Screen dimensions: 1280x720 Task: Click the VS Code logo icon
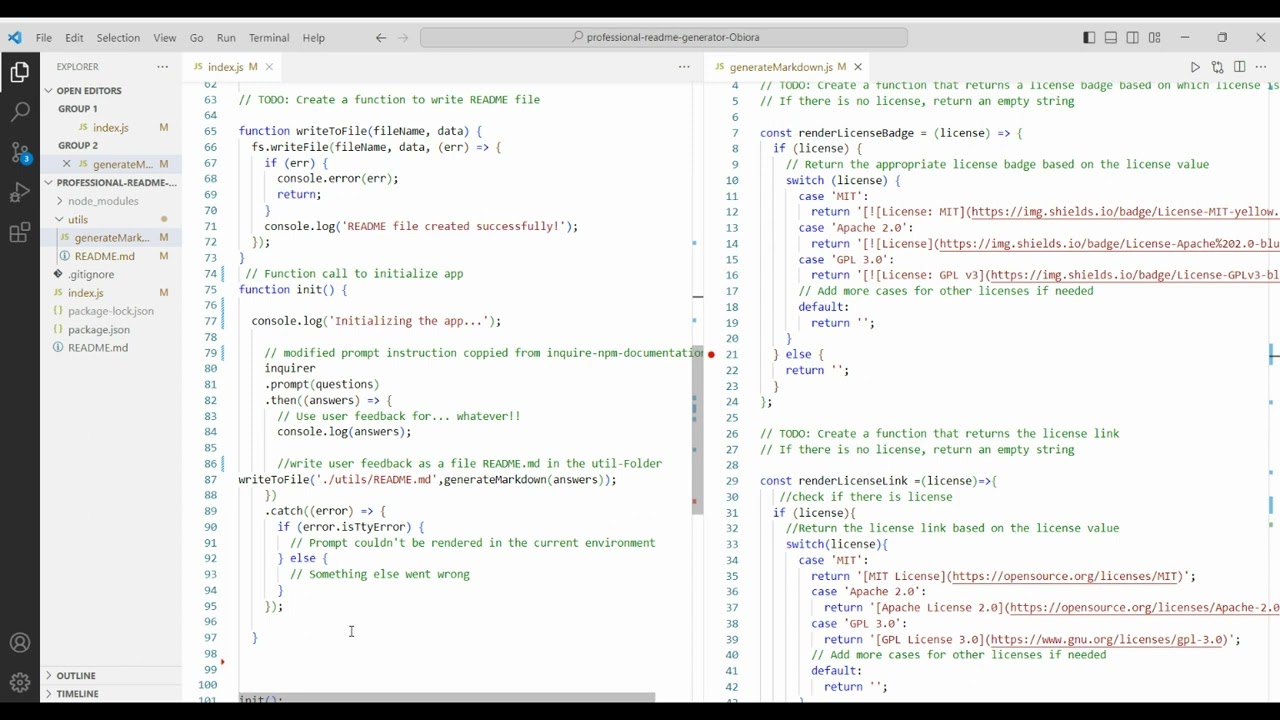point(14,38)
